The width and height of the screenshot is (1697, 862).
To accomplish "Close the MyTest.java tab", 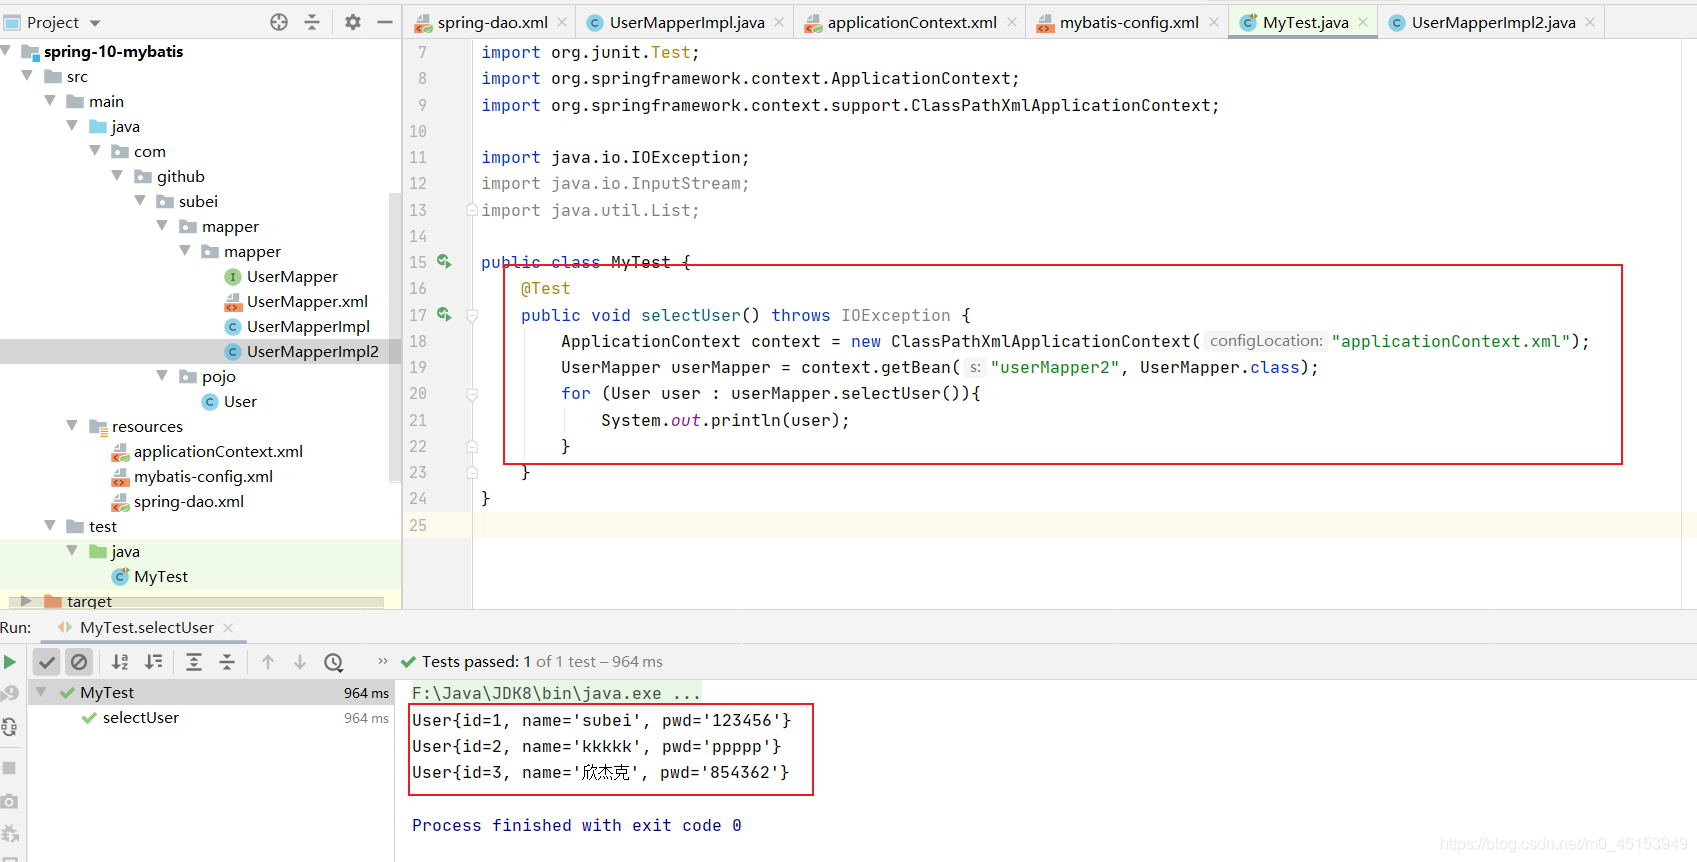I will pyautogui.click(x=1363, y=22).
